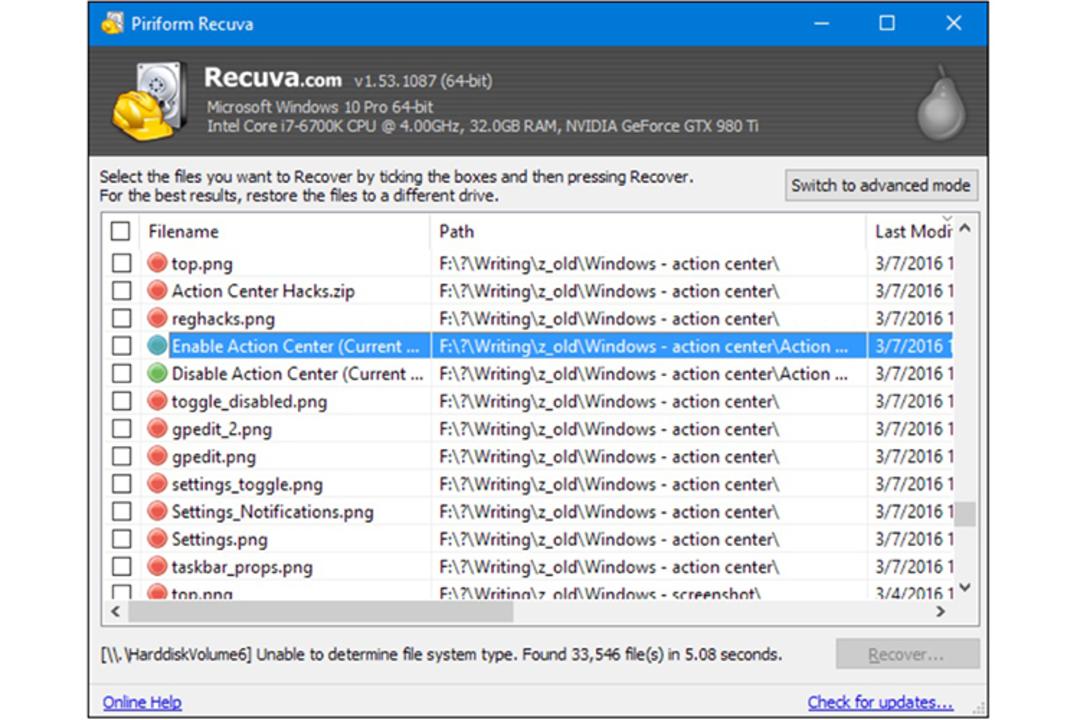
Task: Click horizontal scrollbar right arrow
Action: tap(940, 611)
